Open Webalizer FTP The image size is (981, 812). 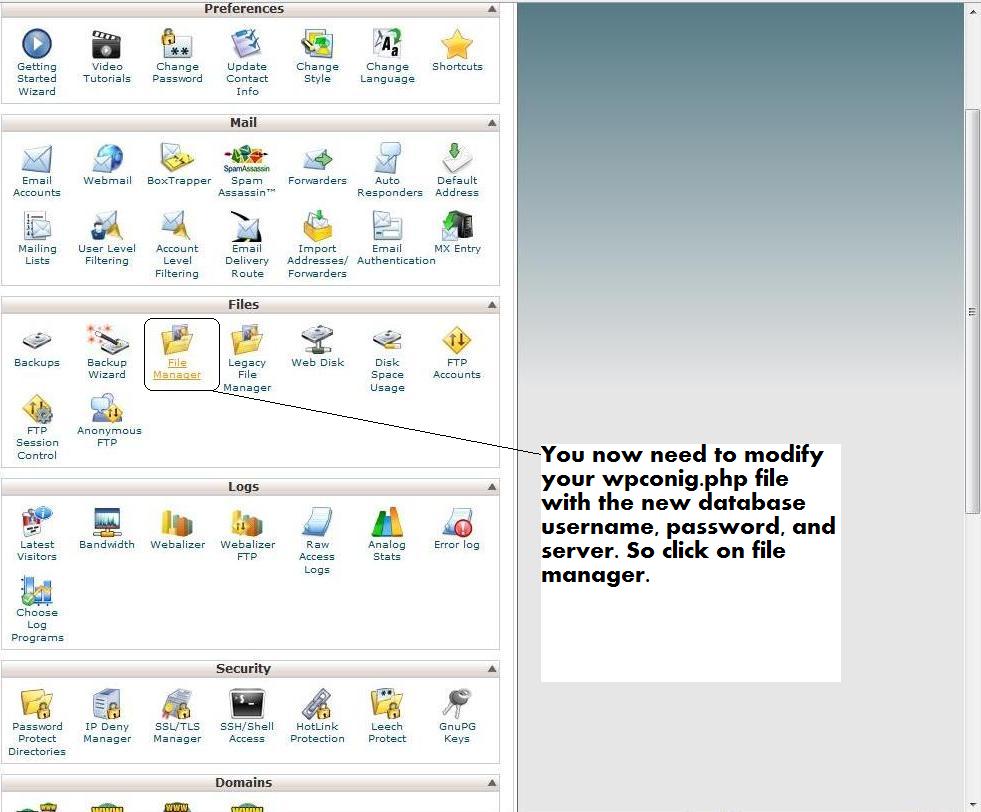tap(247, 534)
